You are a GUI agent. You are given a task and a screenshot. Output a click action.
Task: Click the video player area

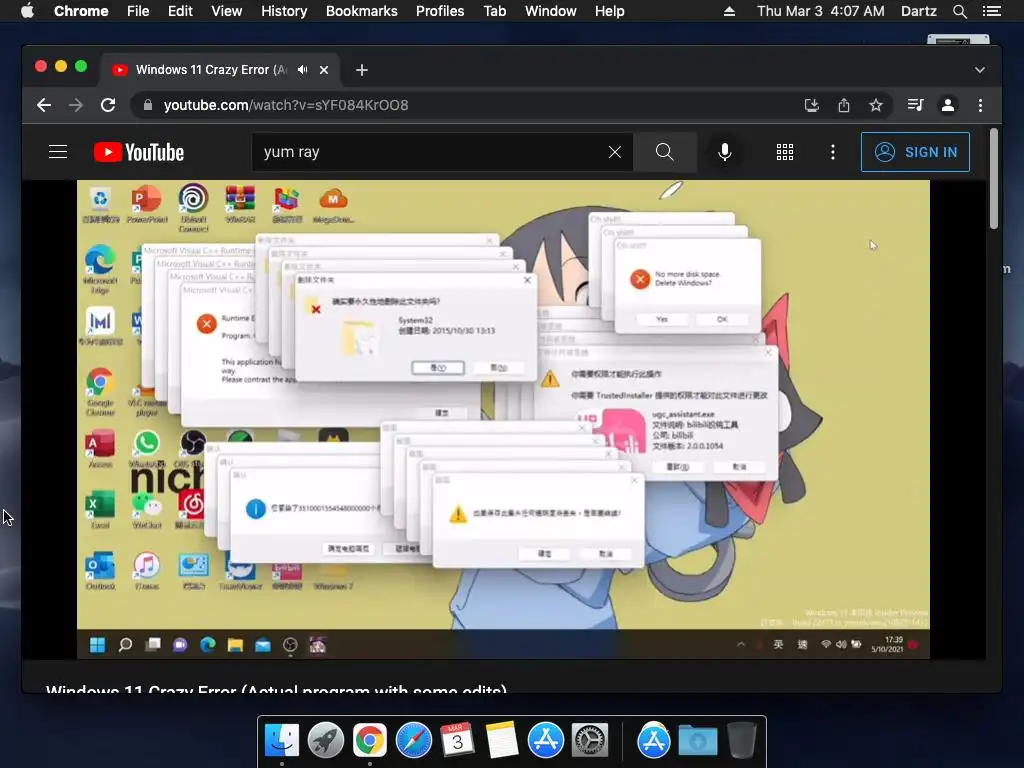pos(504,419)
